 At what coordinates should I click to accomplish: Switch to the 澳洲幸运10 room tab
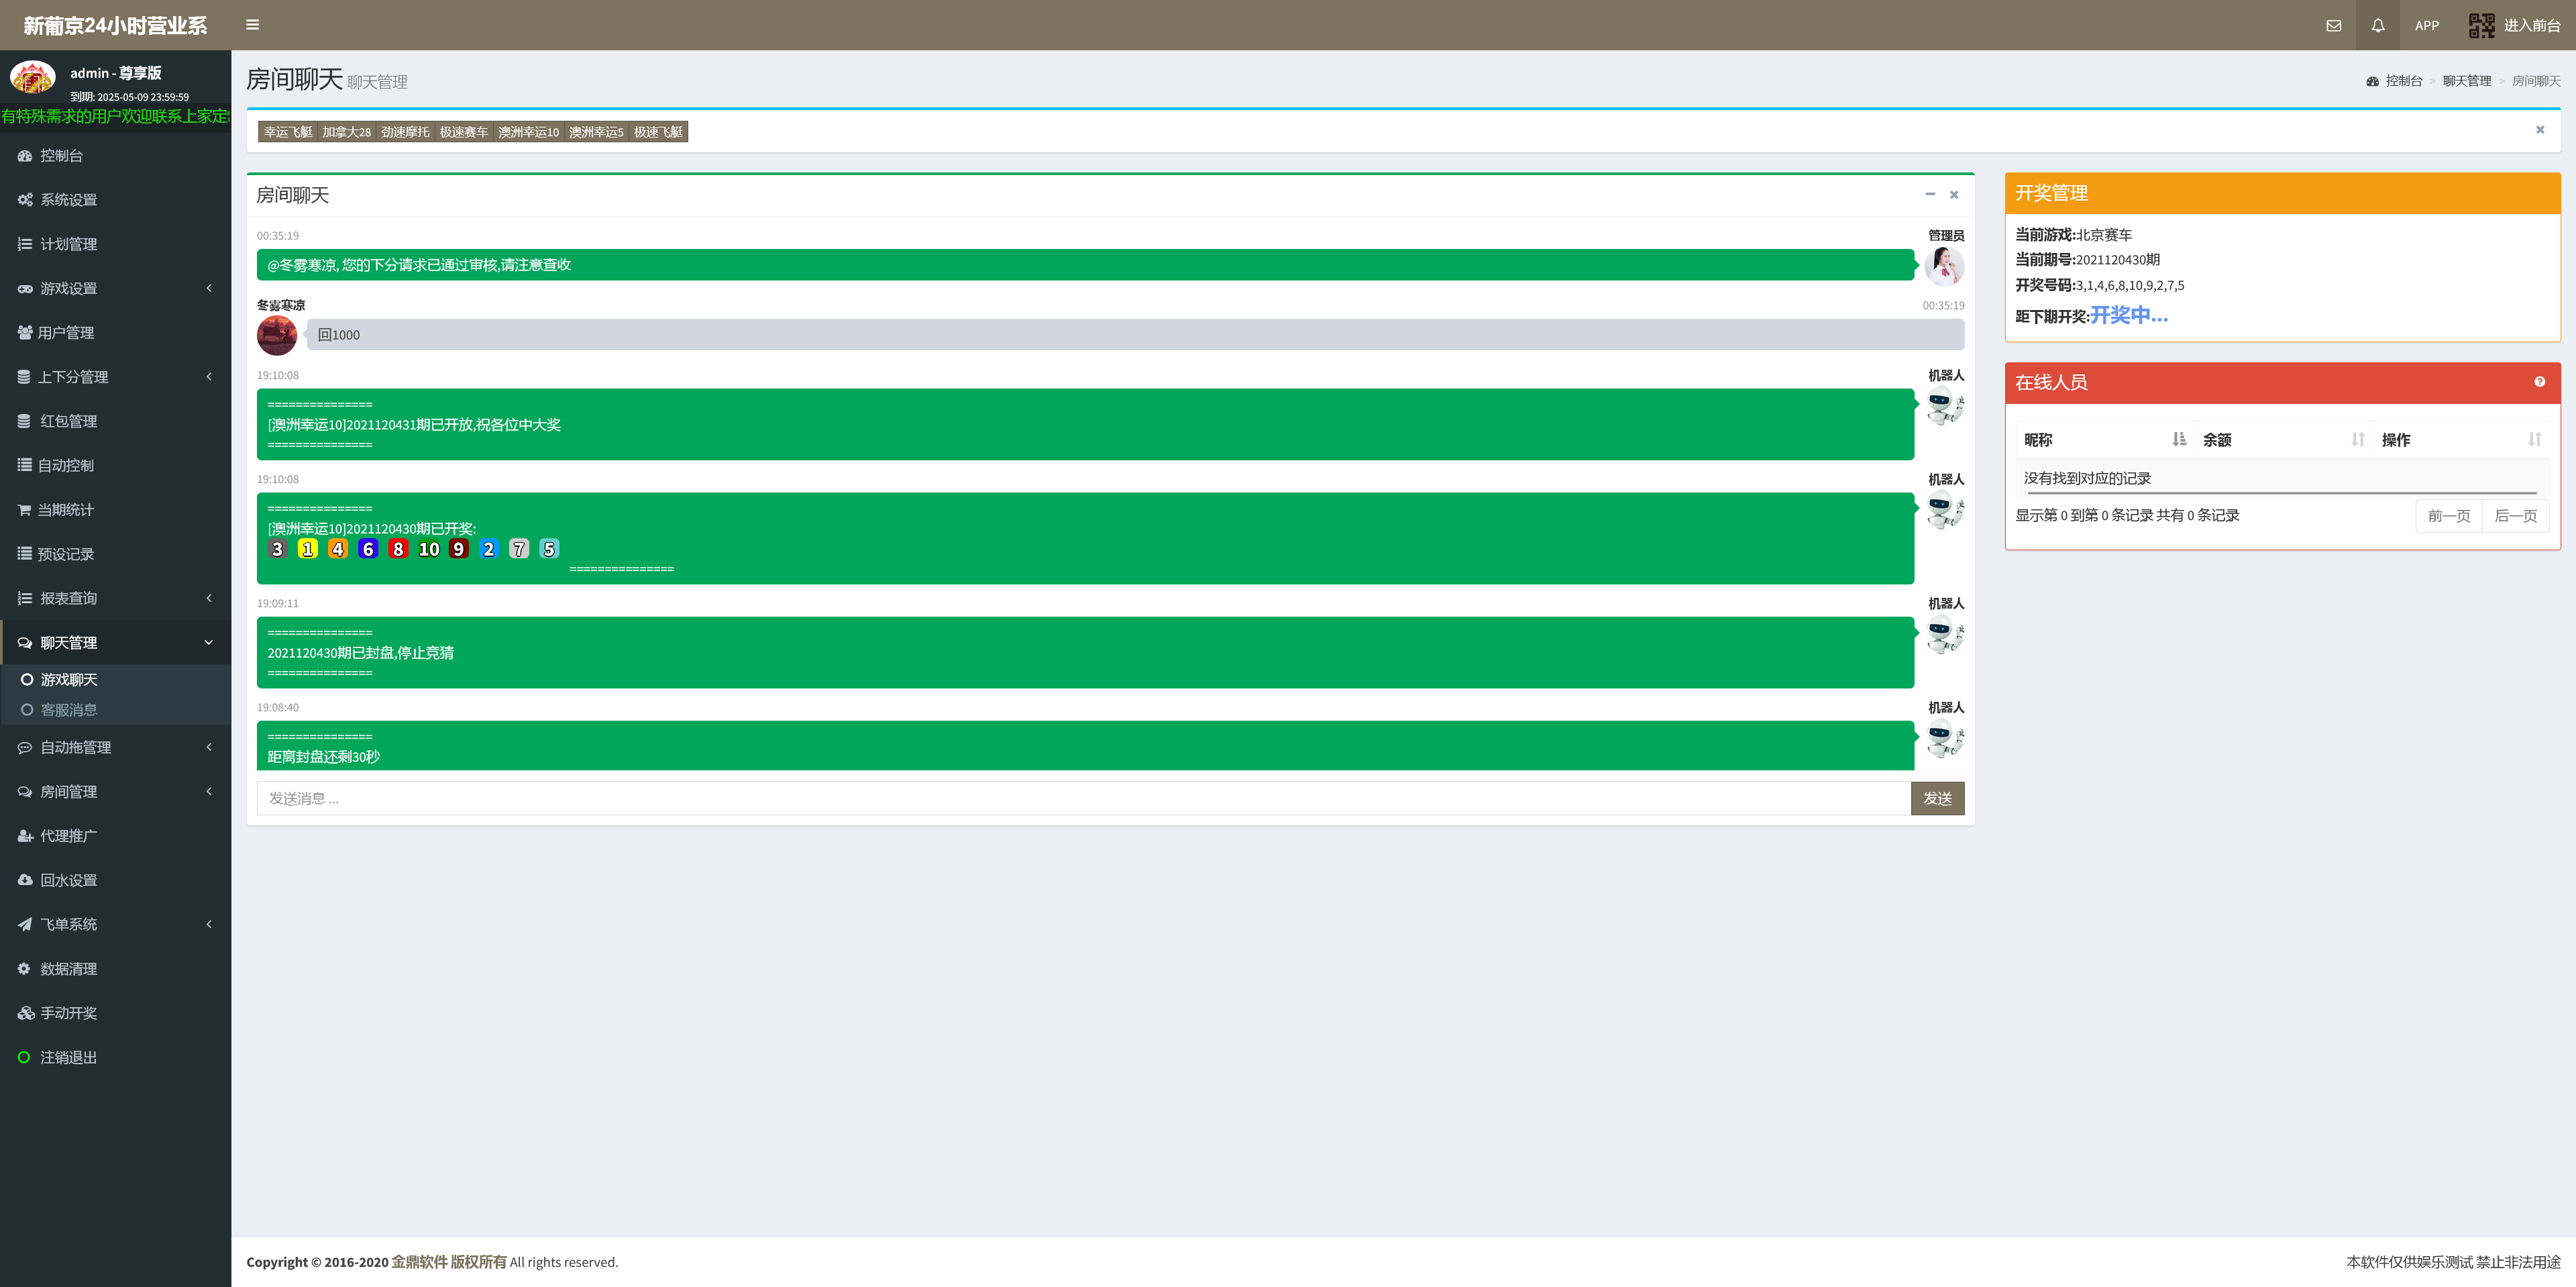[528, 132]
